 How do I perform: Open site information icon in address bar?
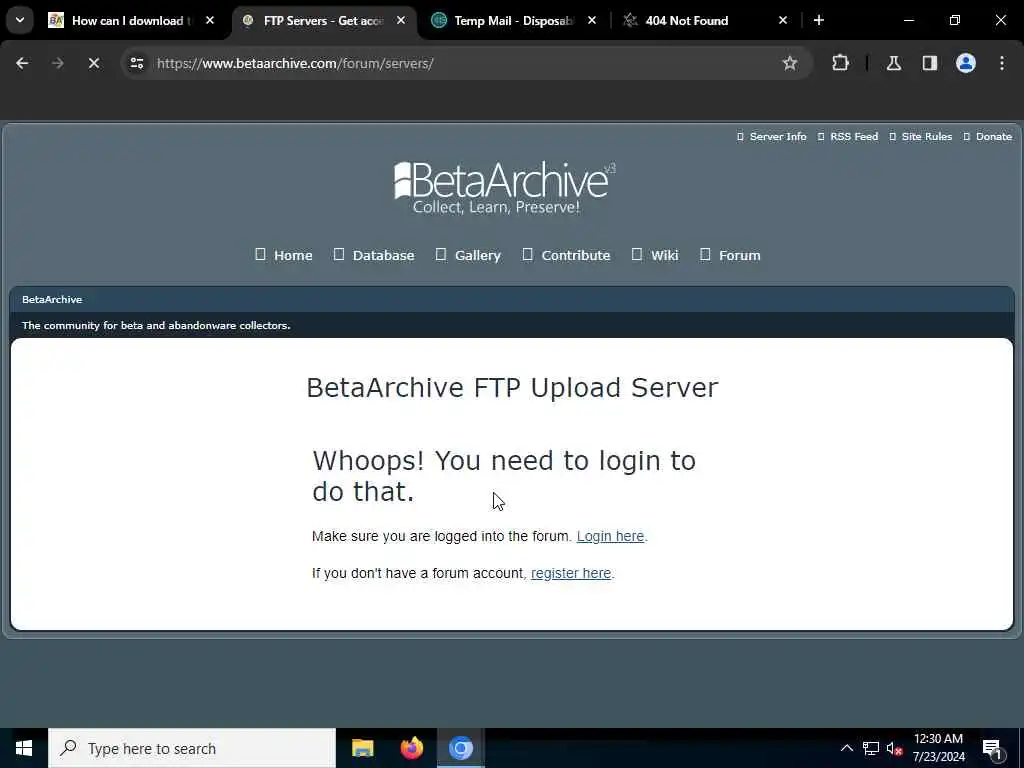[x=136, y=63]
